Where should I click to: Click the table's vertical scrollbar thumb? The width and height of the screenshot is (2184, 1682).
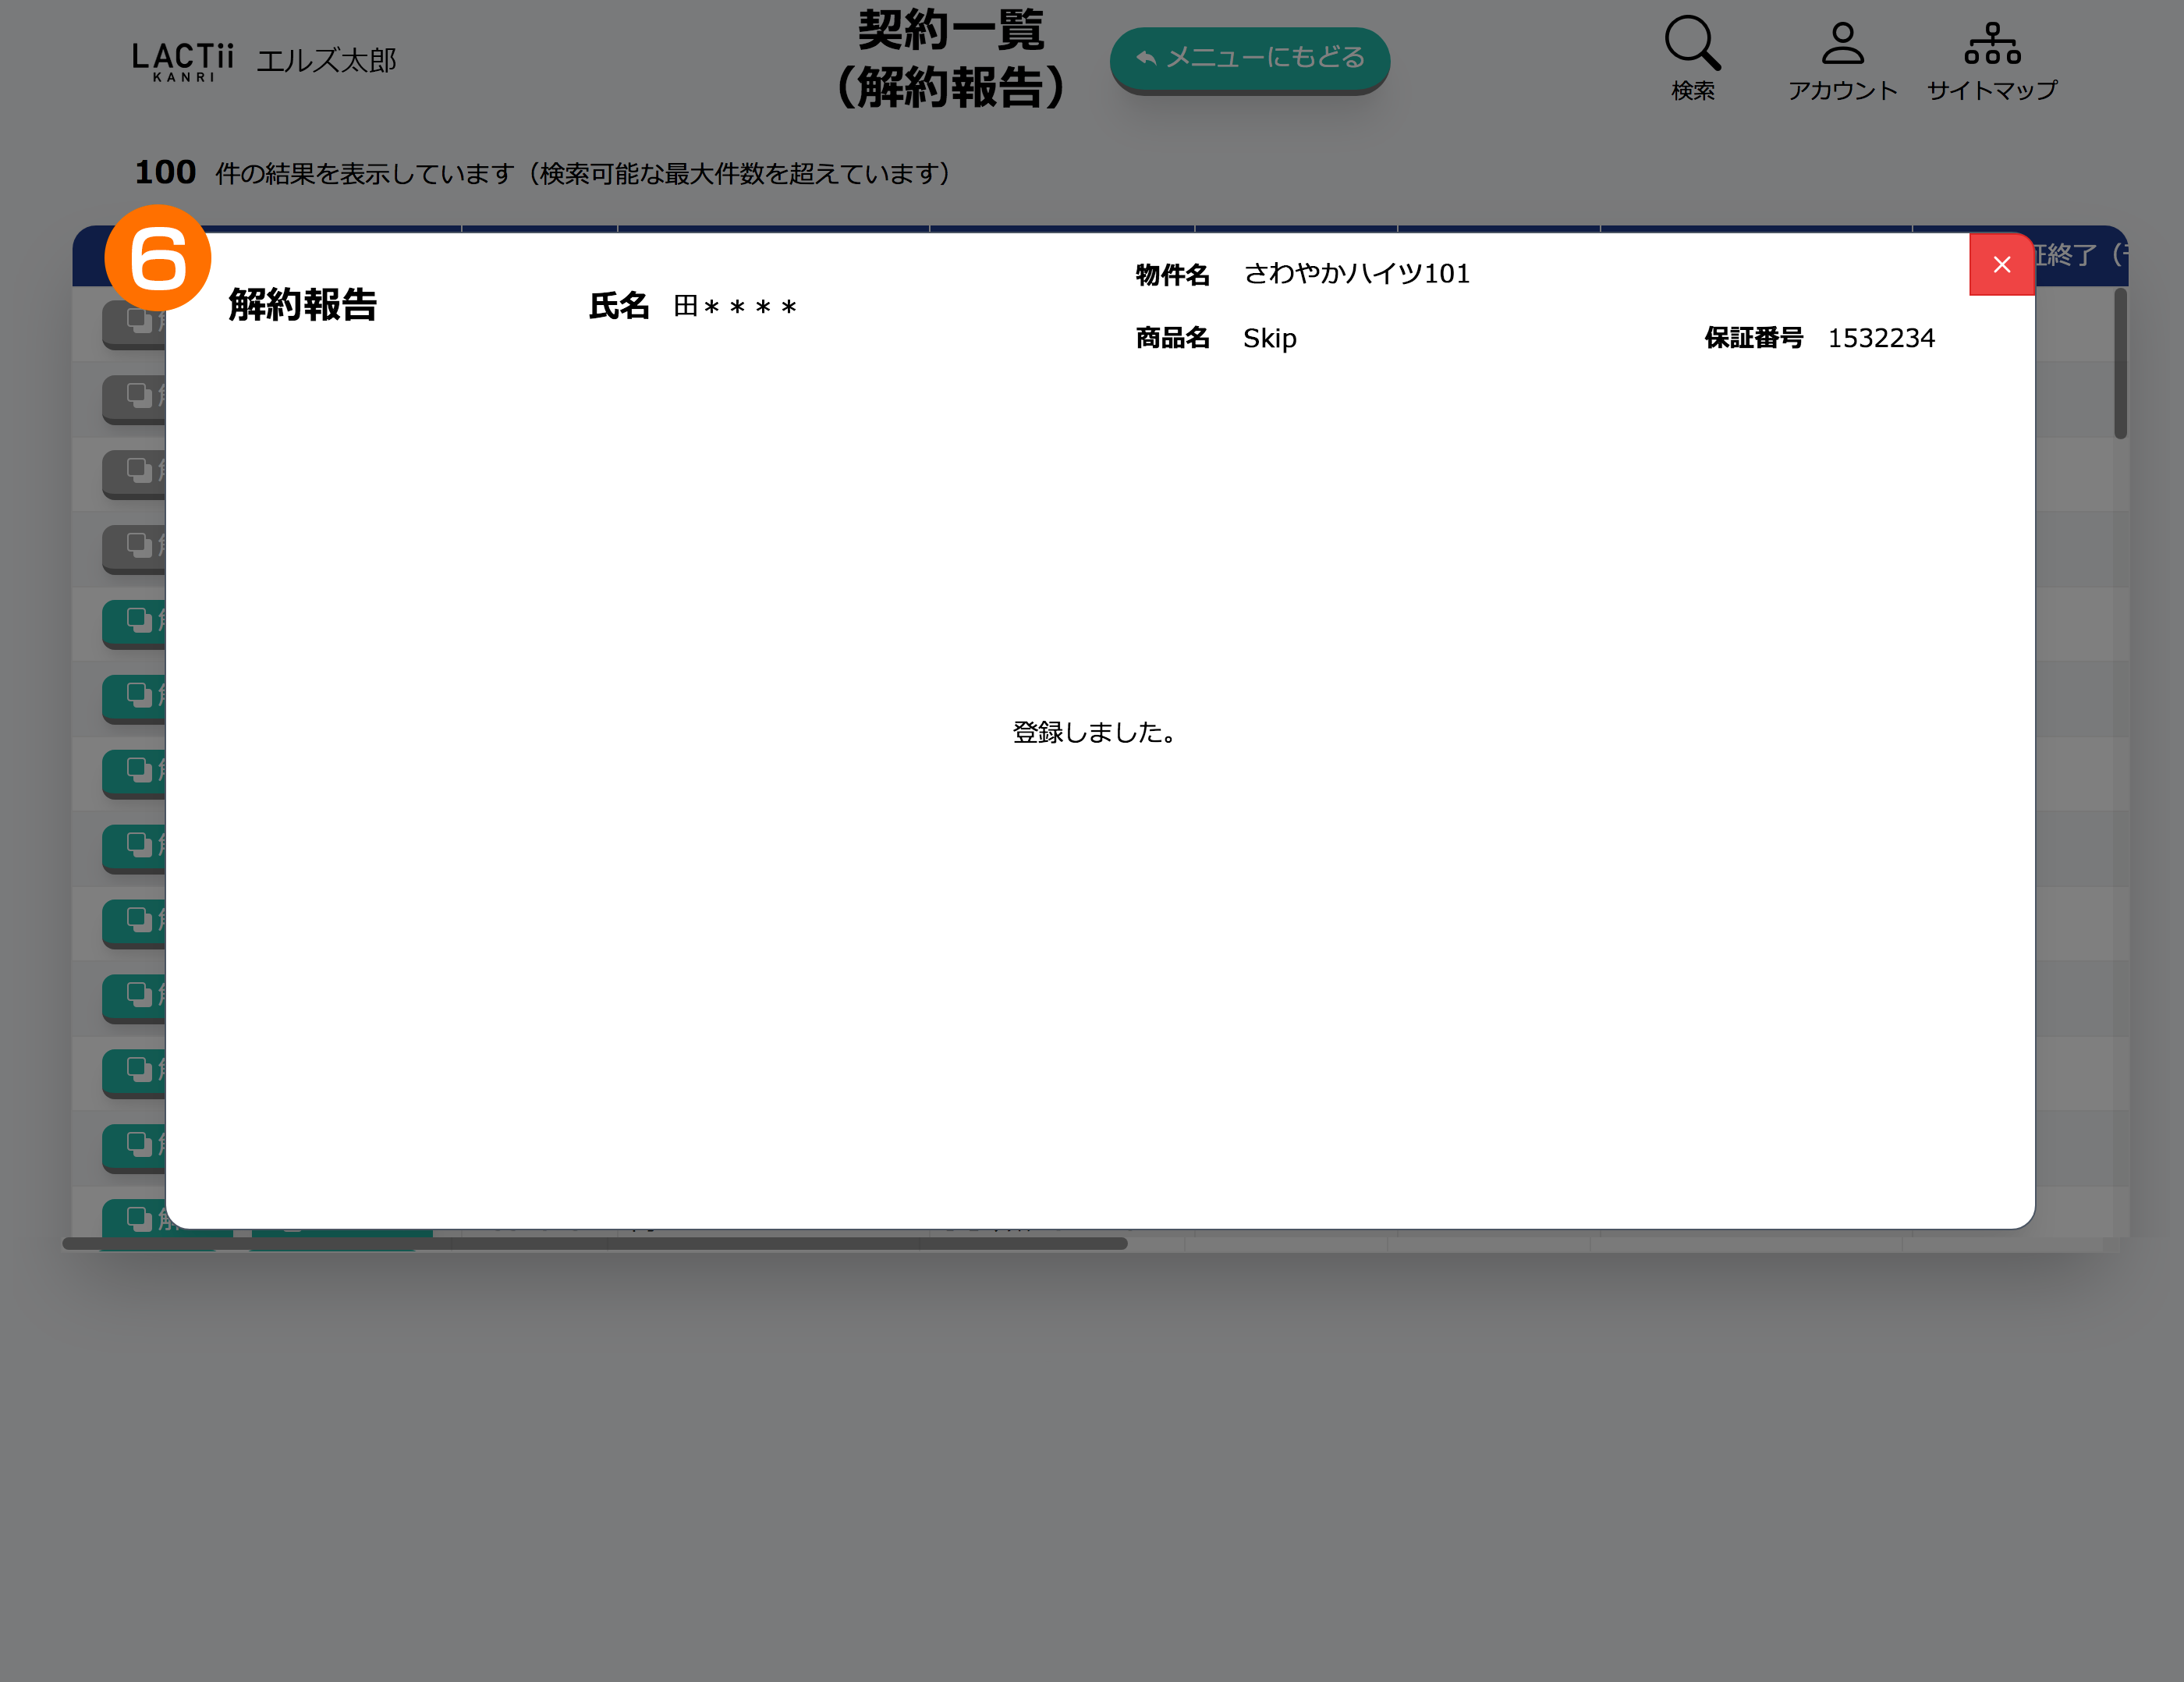tap(2119, 363)
